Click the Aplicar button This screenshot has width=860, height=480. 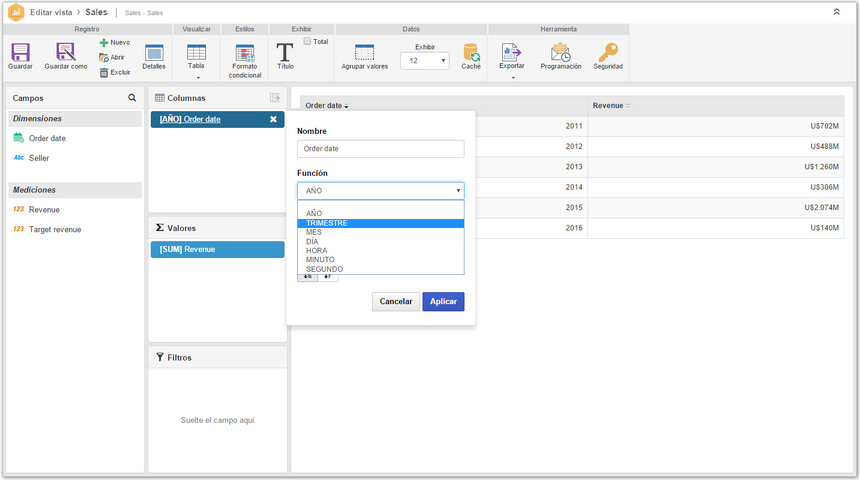point(443,302)
